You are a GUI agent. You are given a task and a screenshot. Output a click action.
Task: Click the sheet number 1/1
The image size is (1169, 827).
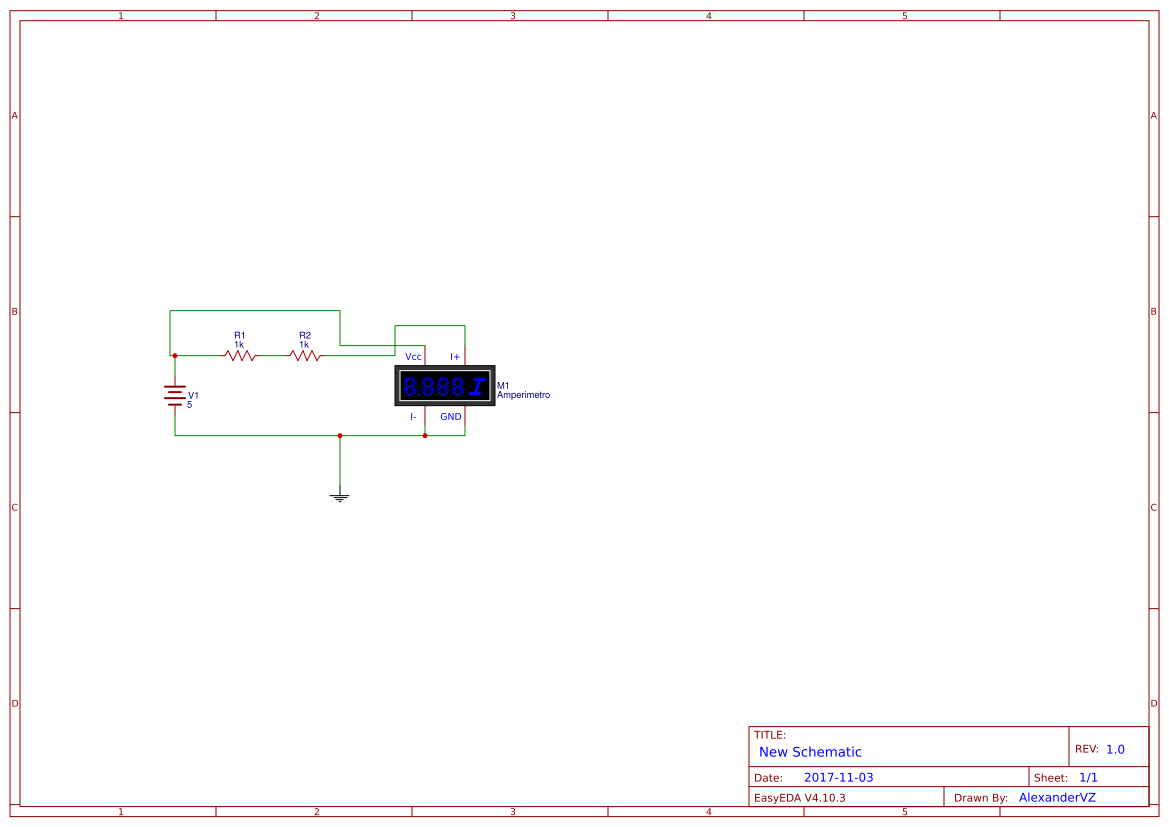[x=1089, y=776]
